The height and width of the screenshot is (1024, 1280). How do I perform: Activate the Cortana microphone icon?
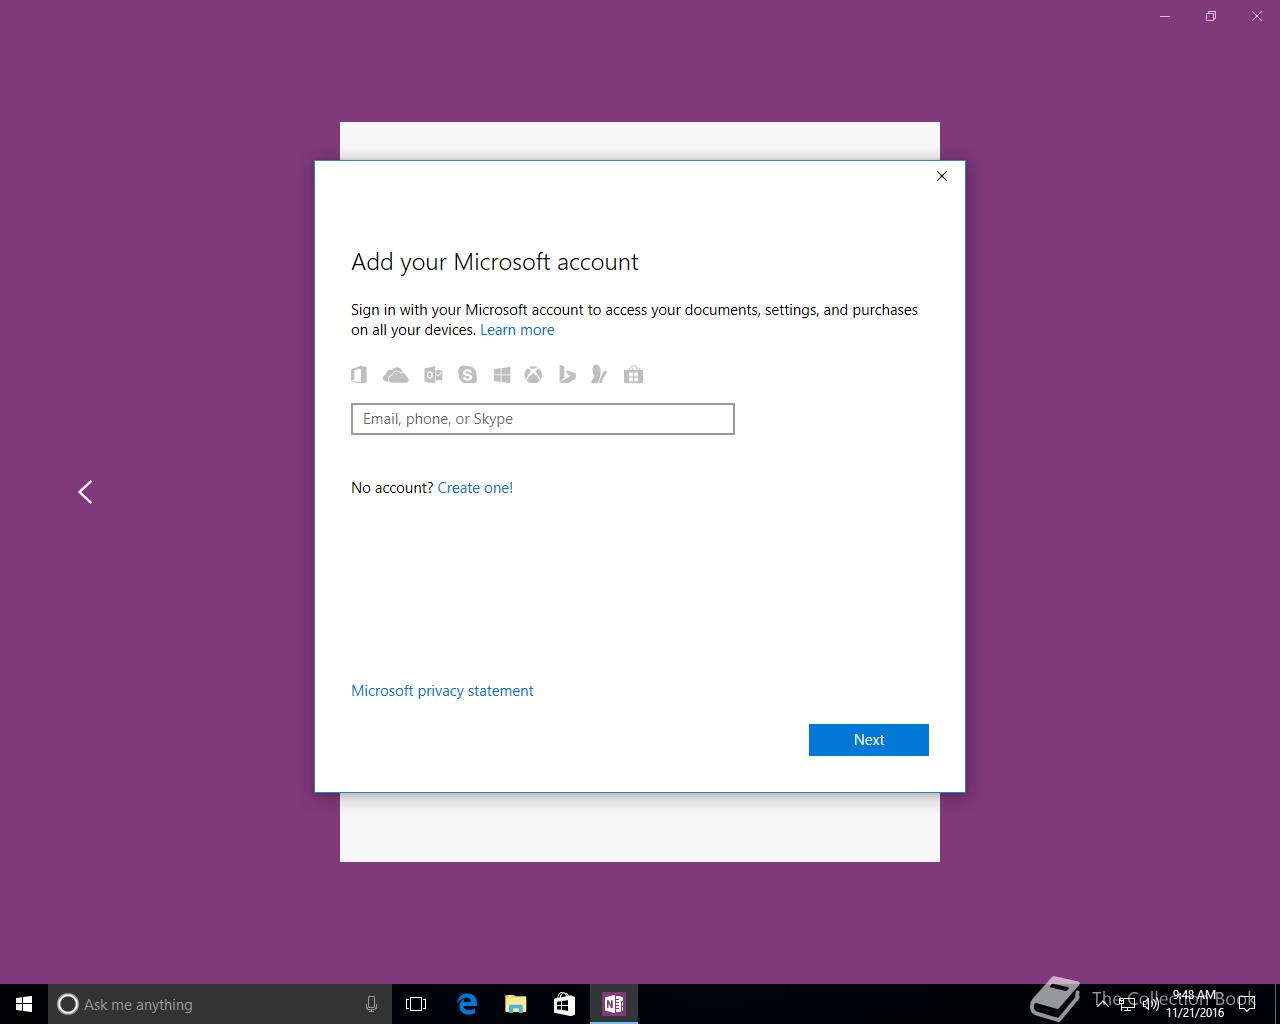371,1004
